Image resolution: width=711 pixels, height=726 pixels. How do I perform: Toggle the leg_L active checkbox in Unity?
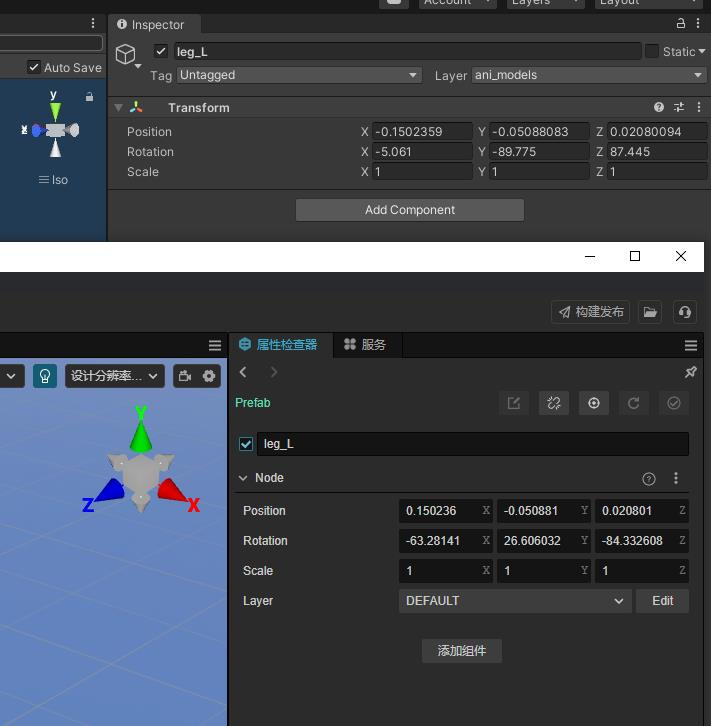pos(161,51)
